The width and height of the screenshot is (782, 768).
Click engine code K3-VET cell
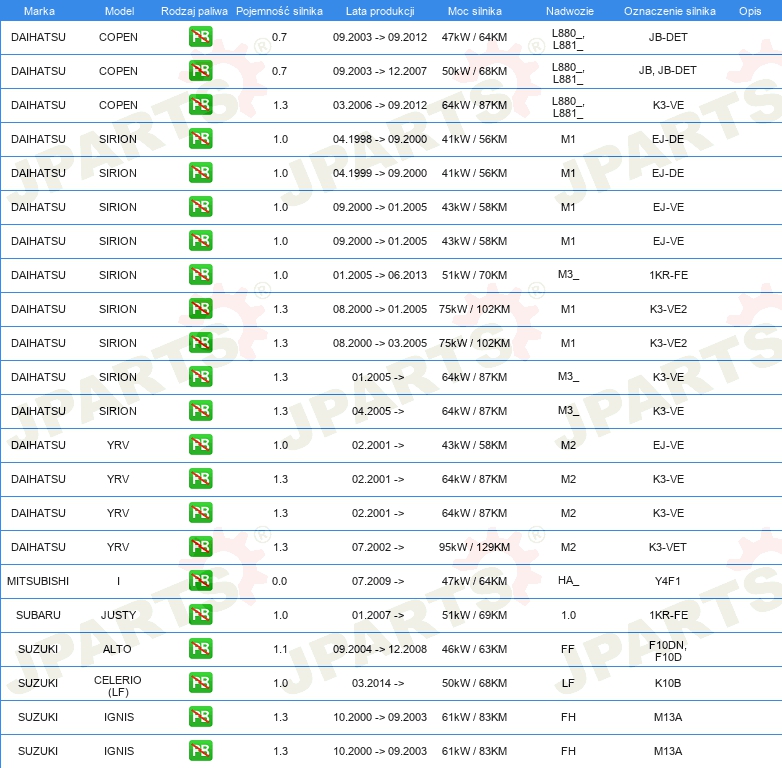[668, 547]
